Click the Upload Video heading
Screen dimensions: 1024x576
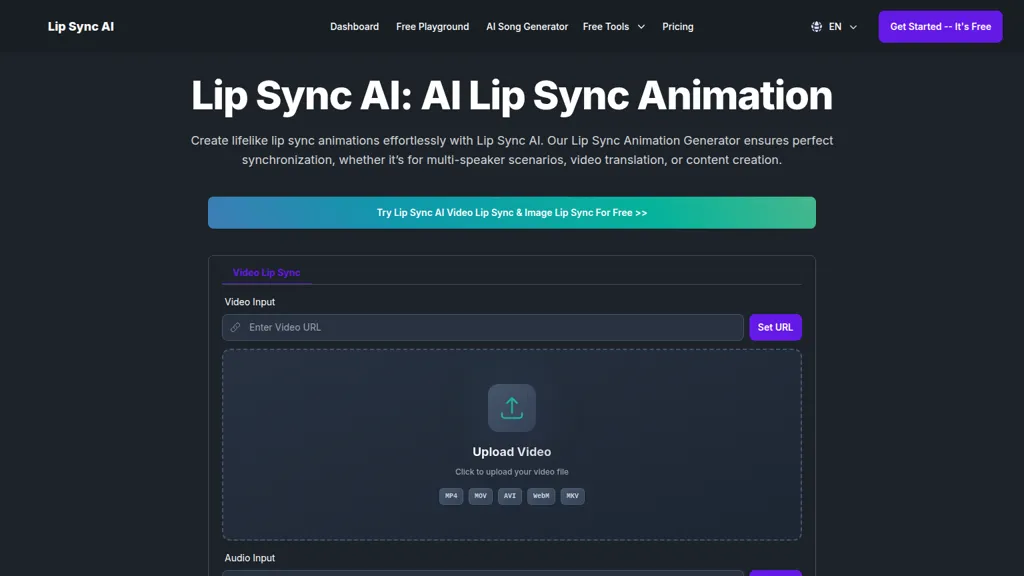(x=511, y=452)
